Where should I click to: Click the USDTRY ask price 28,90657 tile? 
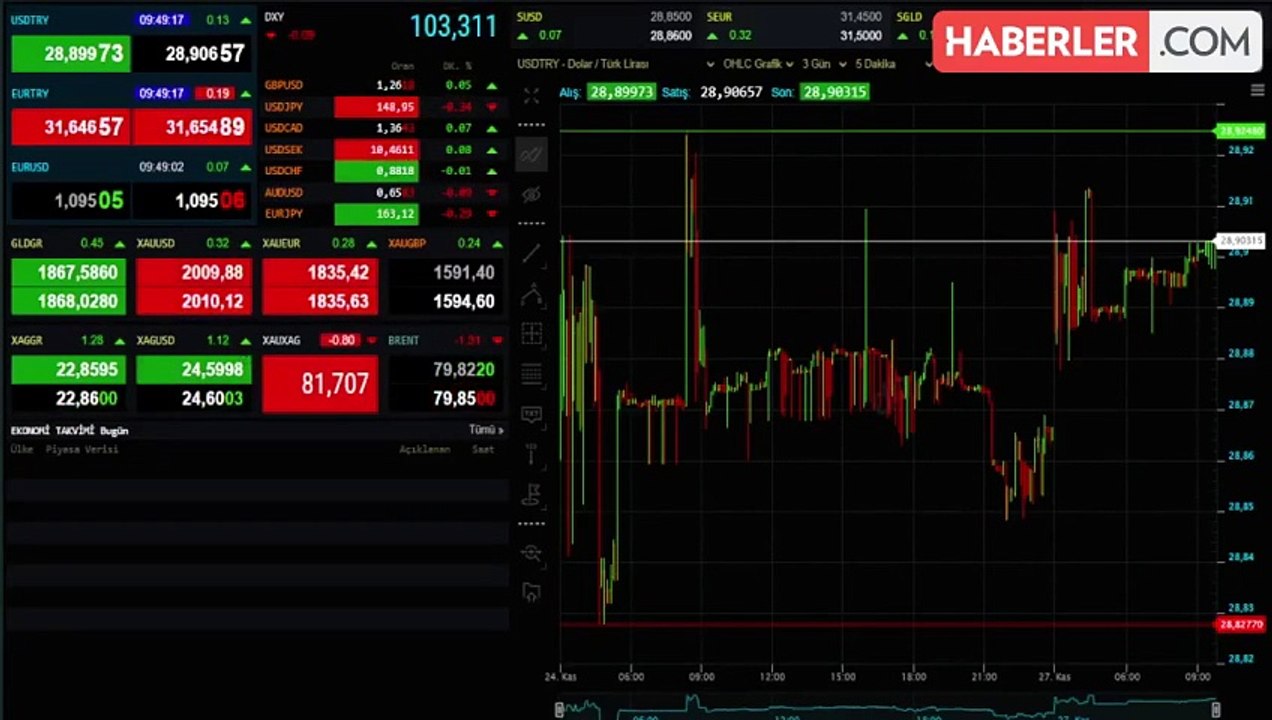tap(192, 53)
